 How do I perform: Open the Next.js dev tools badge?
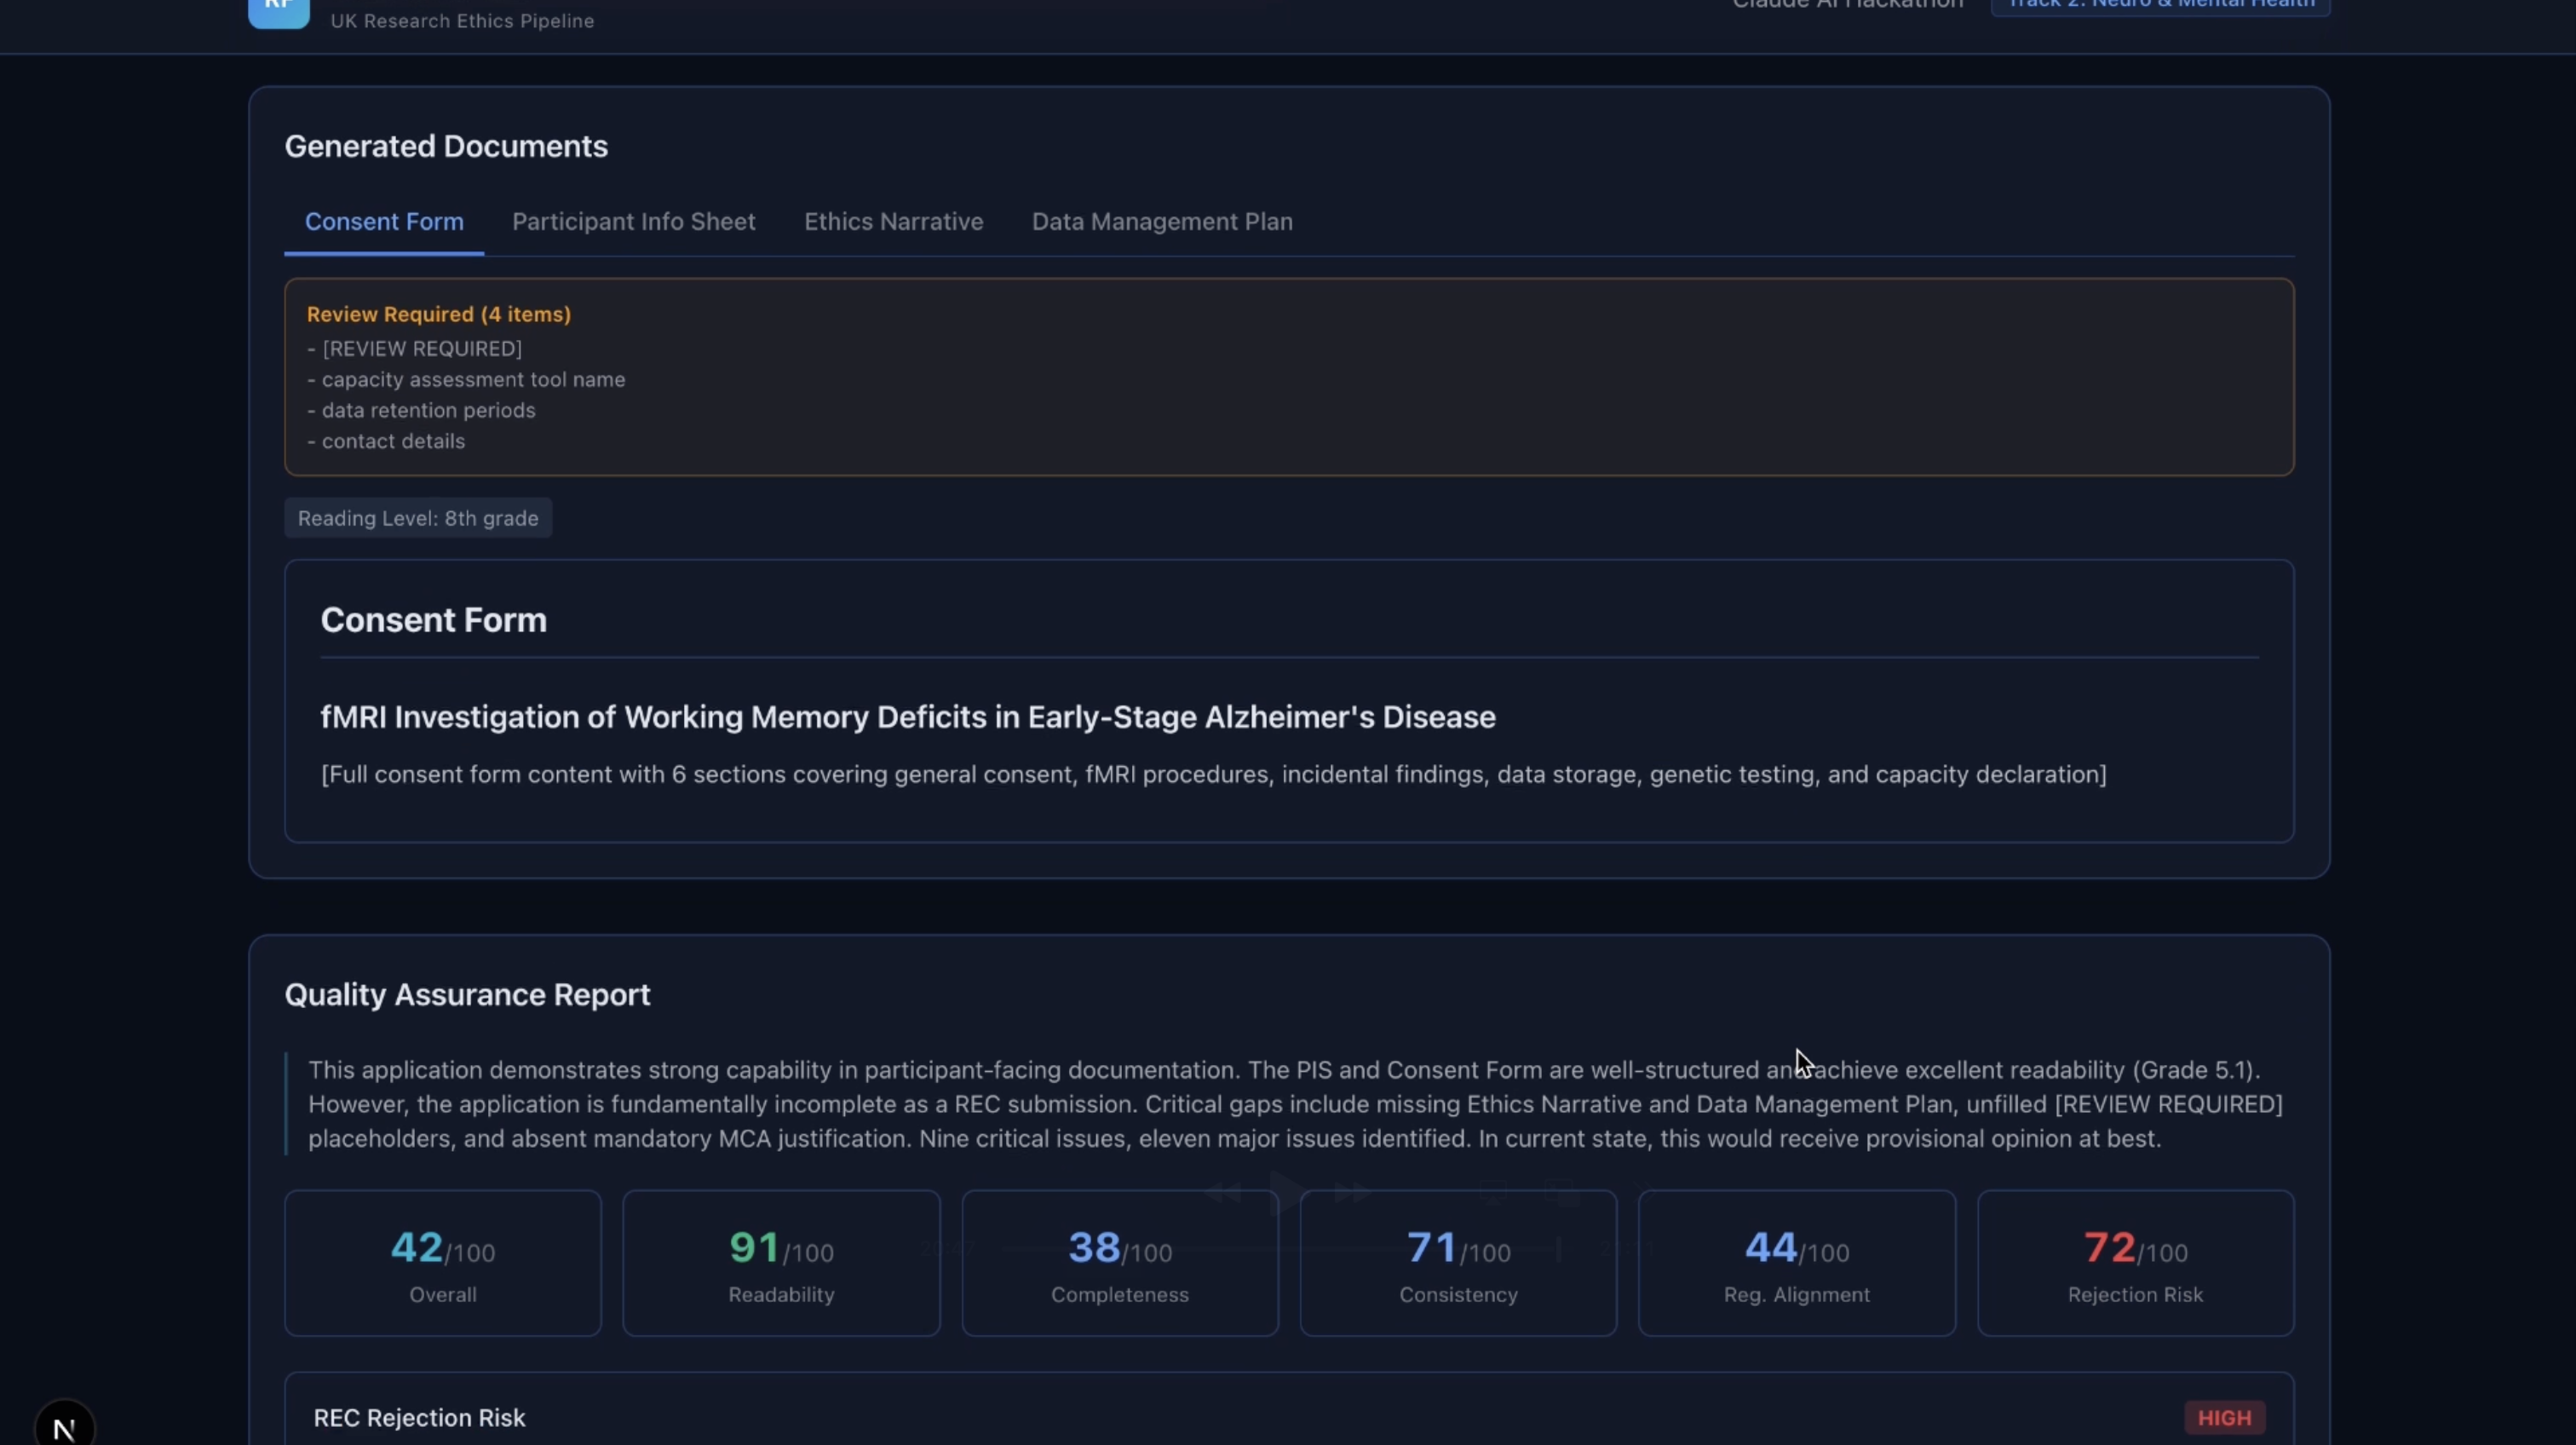64,1426
